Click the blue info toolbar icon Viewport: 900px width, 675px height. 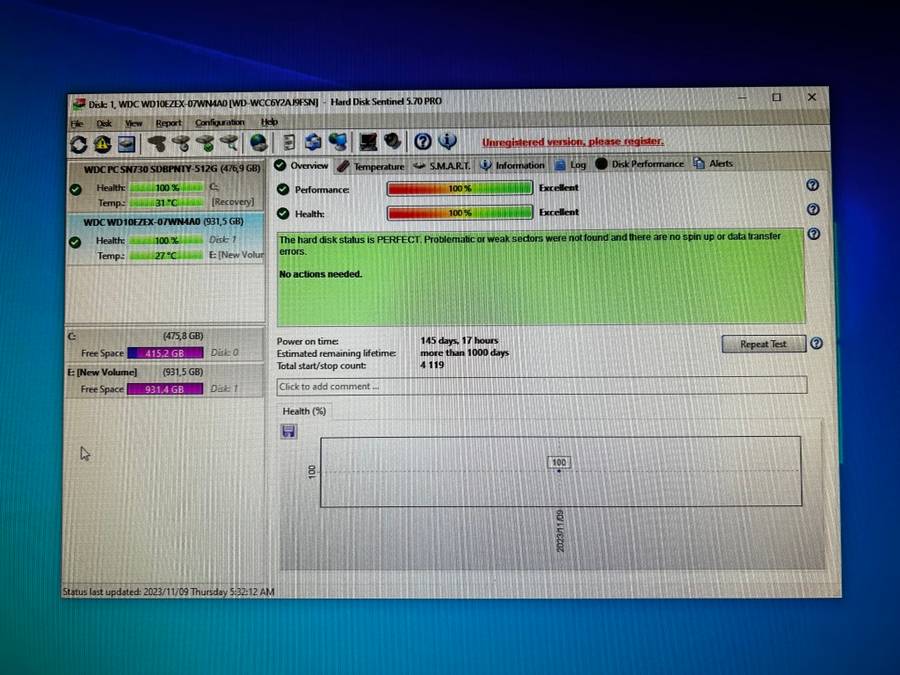click(447, 142)
